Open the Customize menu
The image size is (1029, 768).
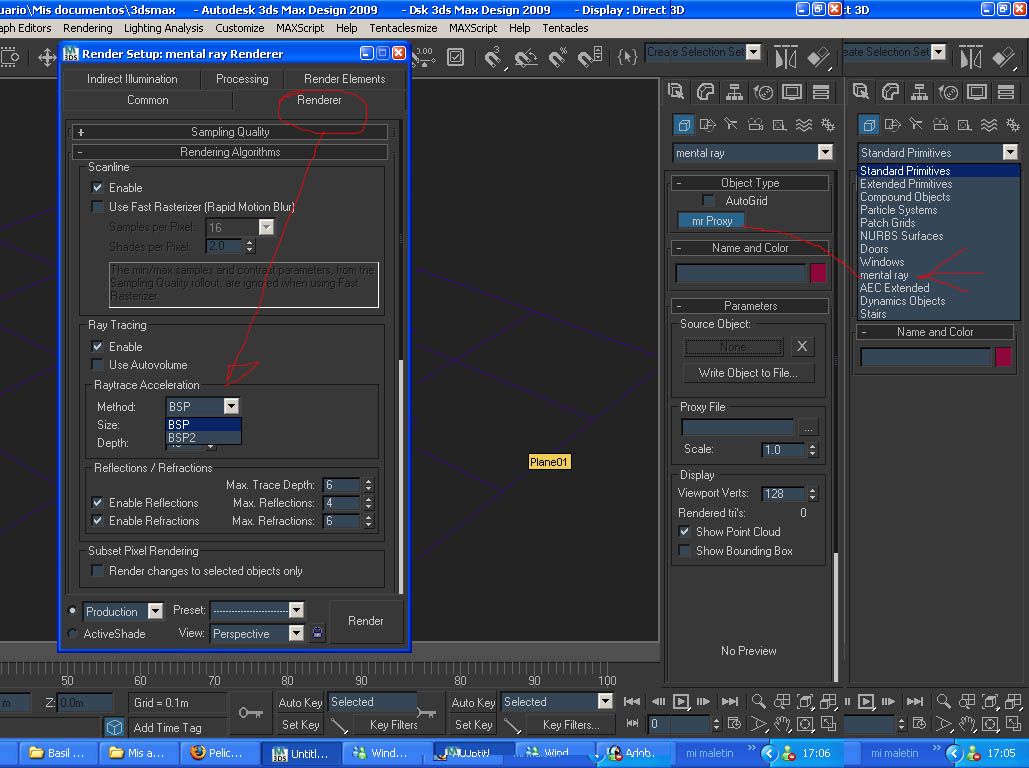tap(240, 28)
